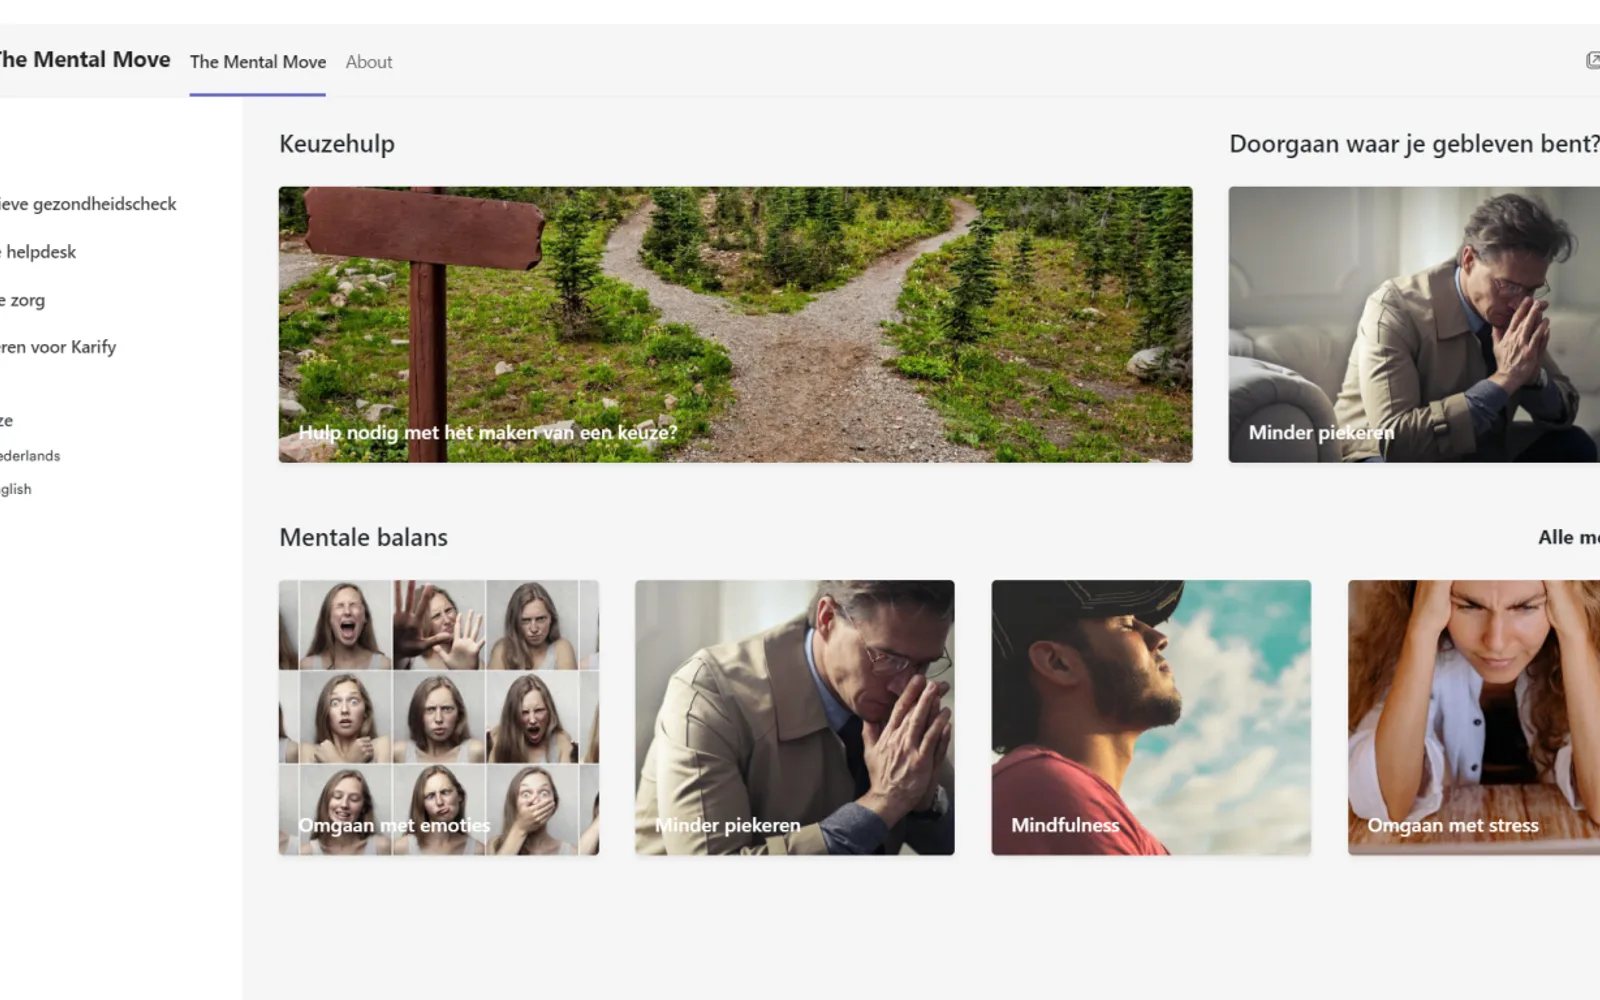Click the 'Alle' link beside Mentale balans
This screenshot has height=1000, width=1600.
click(x=1568, y=537)
